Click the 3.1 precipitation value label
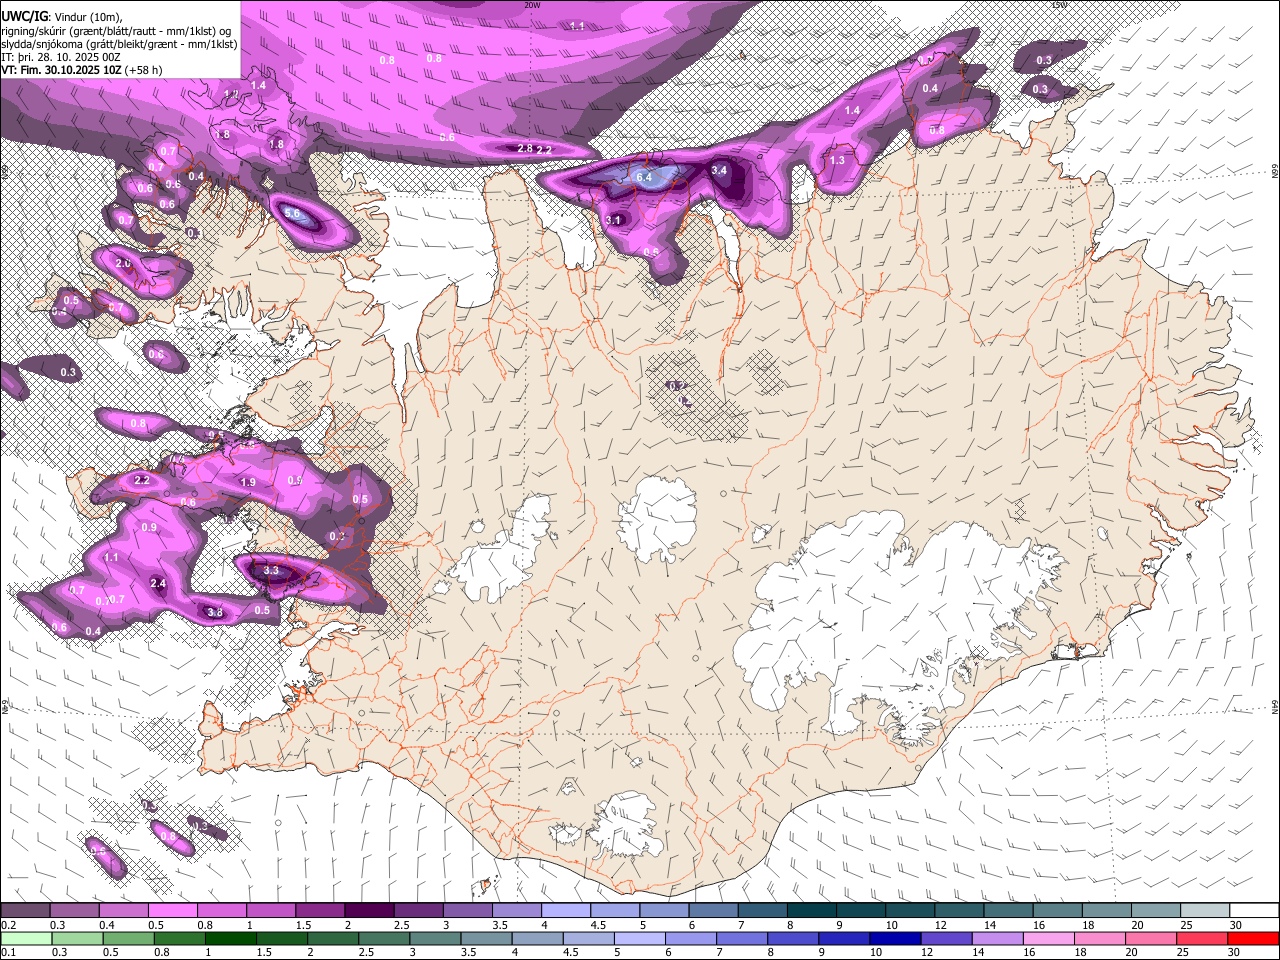The image size is (1280, 960). 614,219
